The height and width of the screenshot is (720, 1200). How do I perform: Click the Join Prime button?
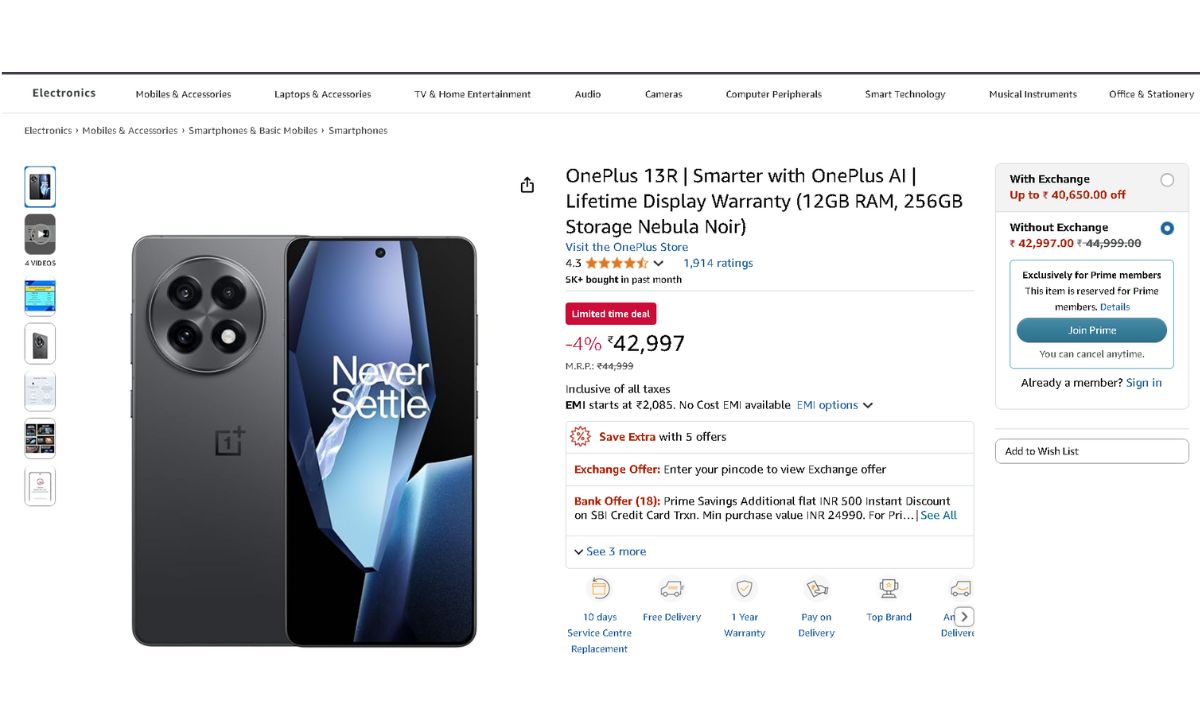tap(1091, 330)
